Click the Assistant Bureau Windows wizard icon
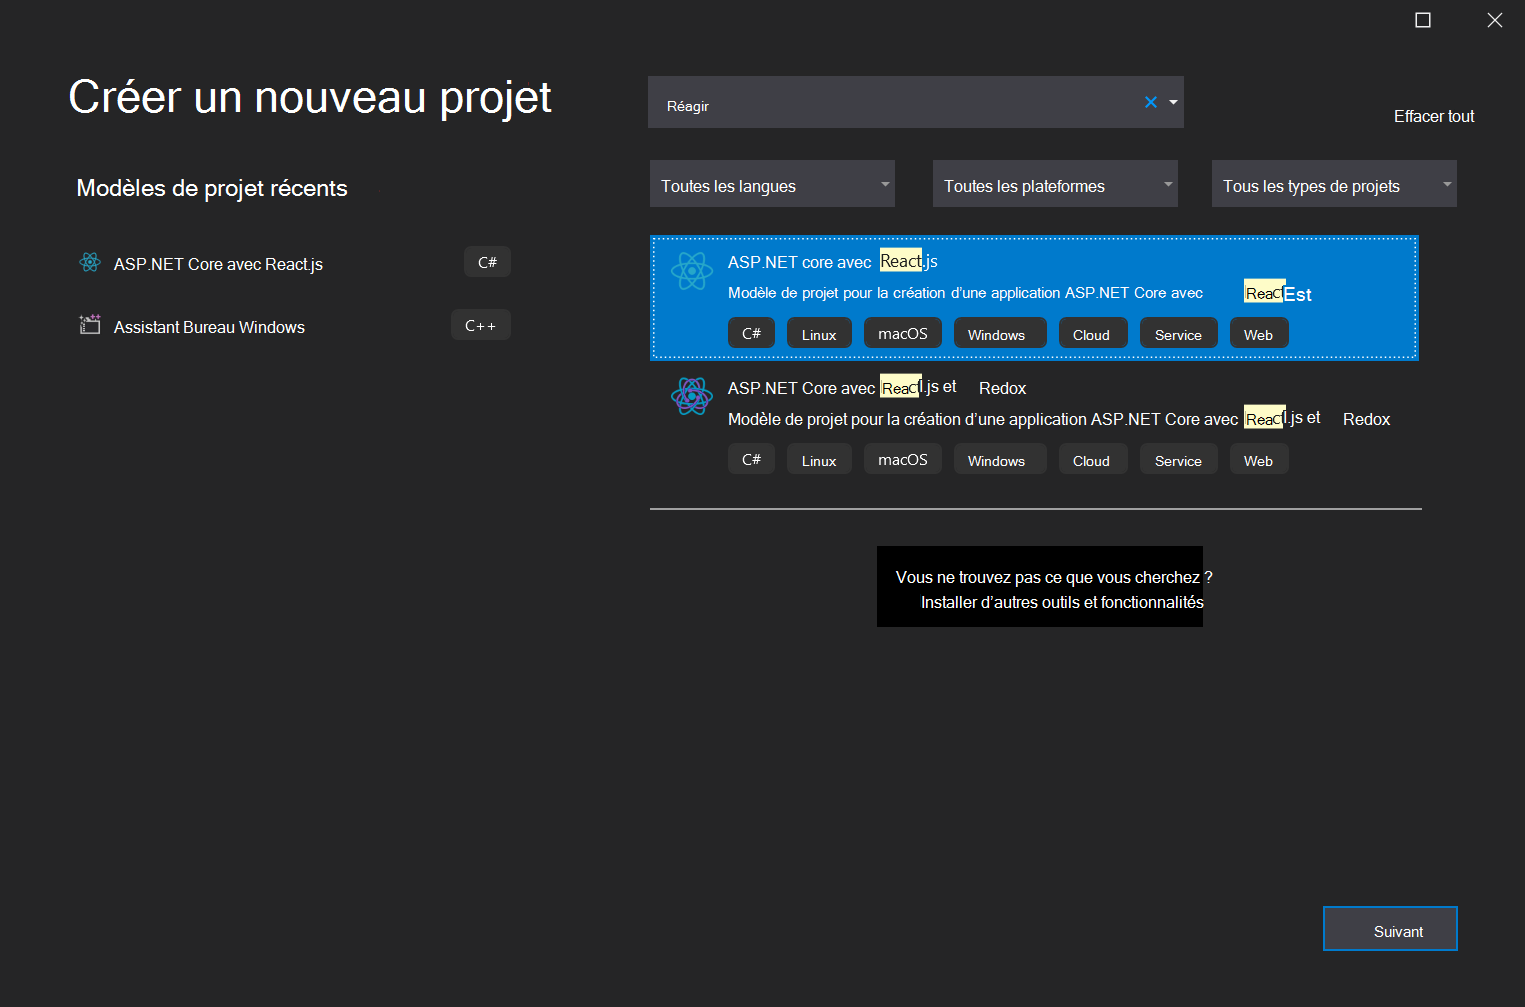The width and height of the screenshot is (1525, 1007). 89,325
